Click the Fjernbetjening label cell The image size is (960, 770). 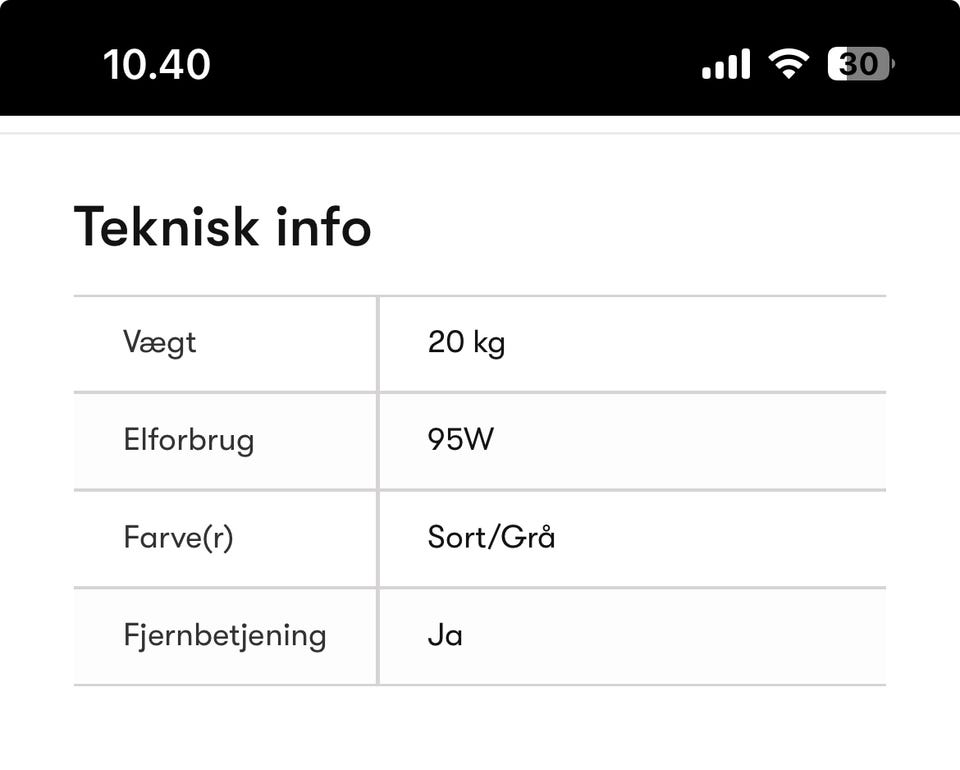pyautogui.click(x=225, y=636)
